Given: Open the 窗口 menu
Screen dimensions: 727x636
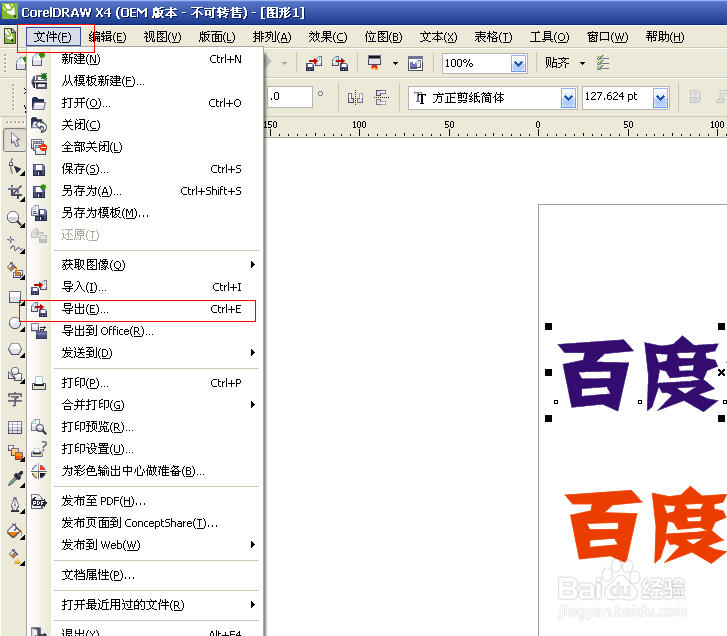Looking at the screenshot, I should [607, 37].
